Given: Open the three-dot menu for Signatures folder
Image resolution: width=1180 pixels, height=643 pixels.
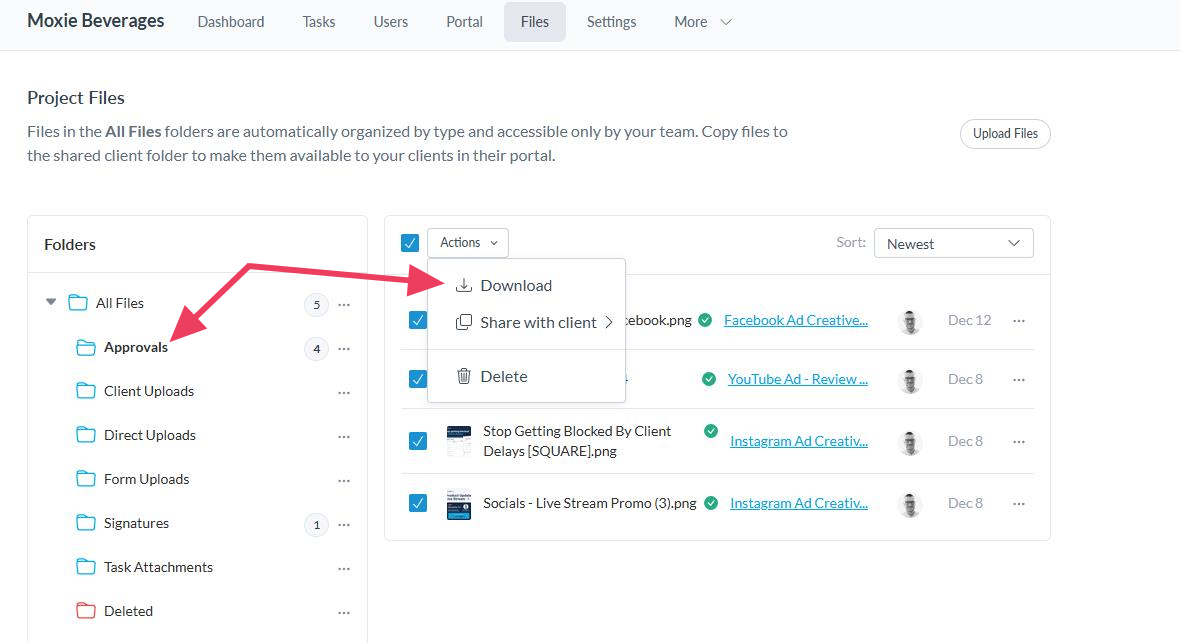Looking at the screenshot, I should tap(344, 525).
